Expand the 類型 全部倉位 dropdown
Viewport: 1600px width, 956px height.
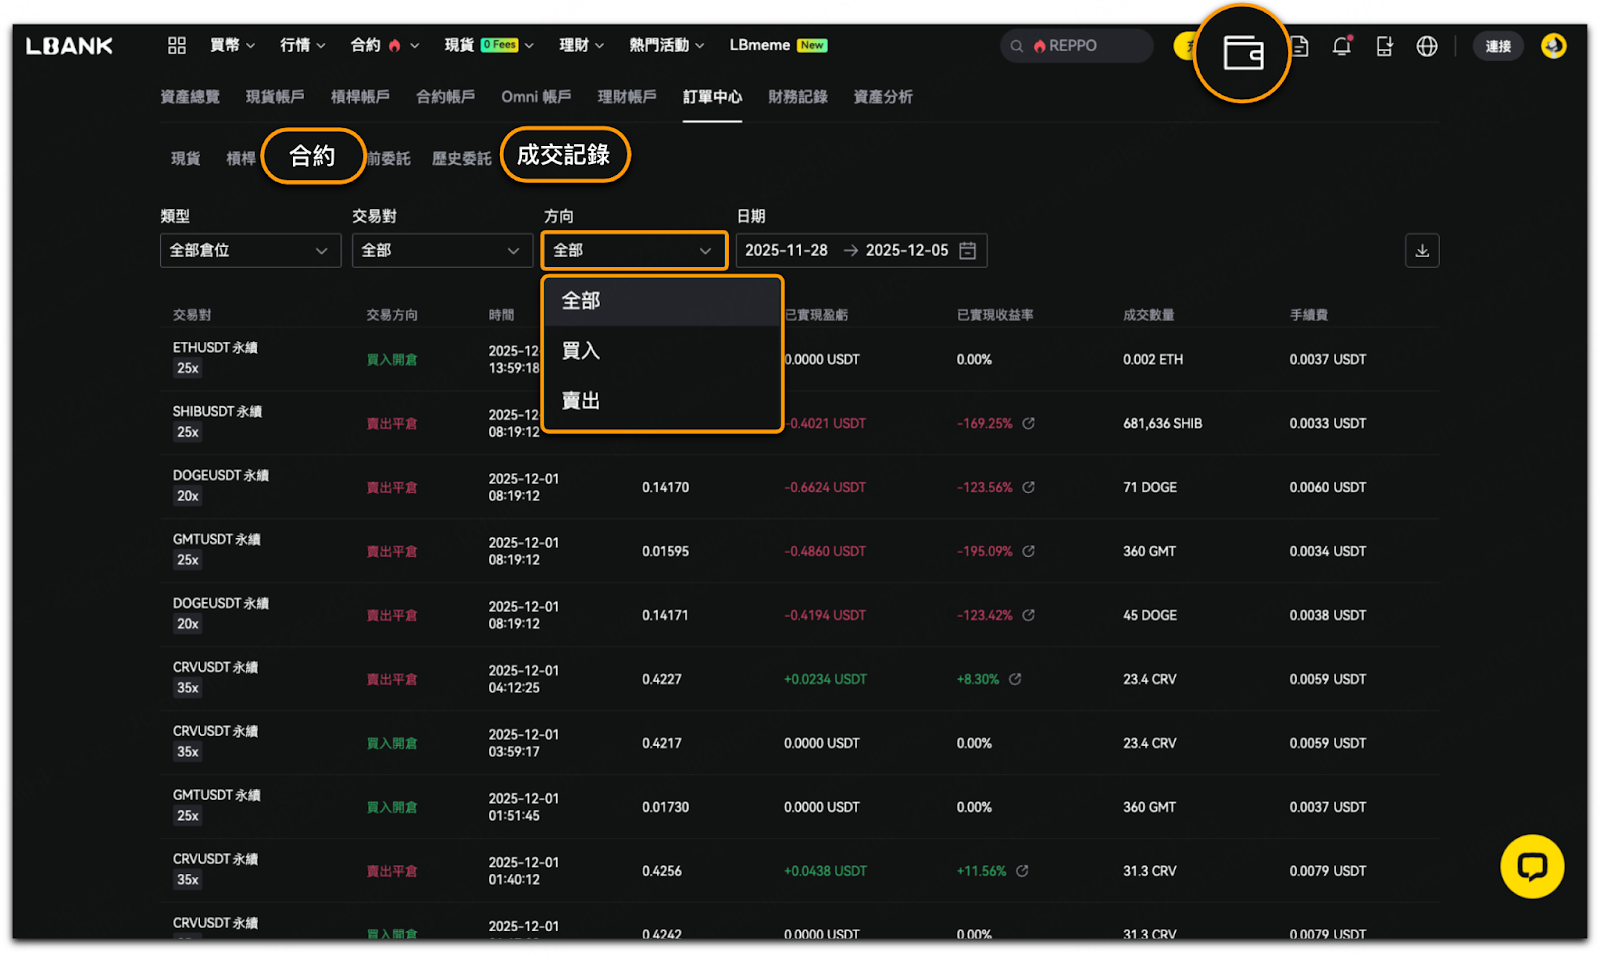point(249,251)
